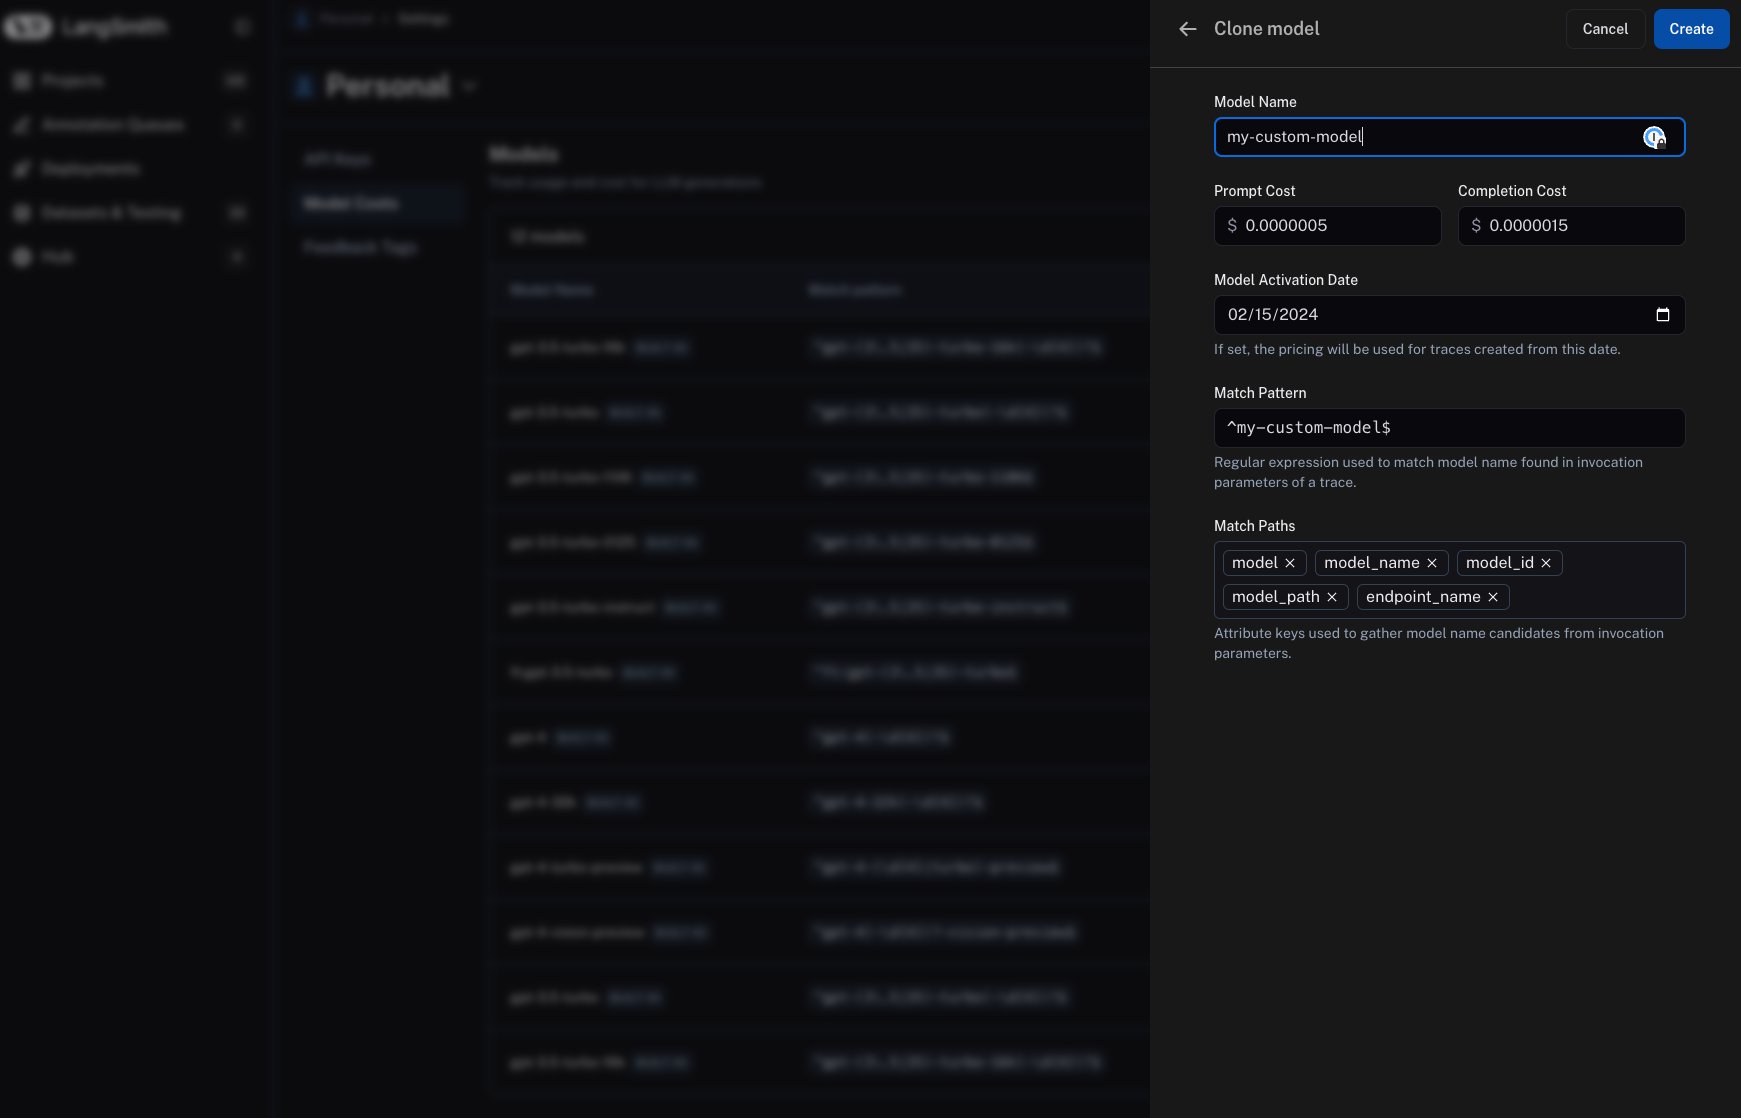Select the endpoint_name tag text
The height and width of the screenshot is (1118, 1741).
[1423, 597]
